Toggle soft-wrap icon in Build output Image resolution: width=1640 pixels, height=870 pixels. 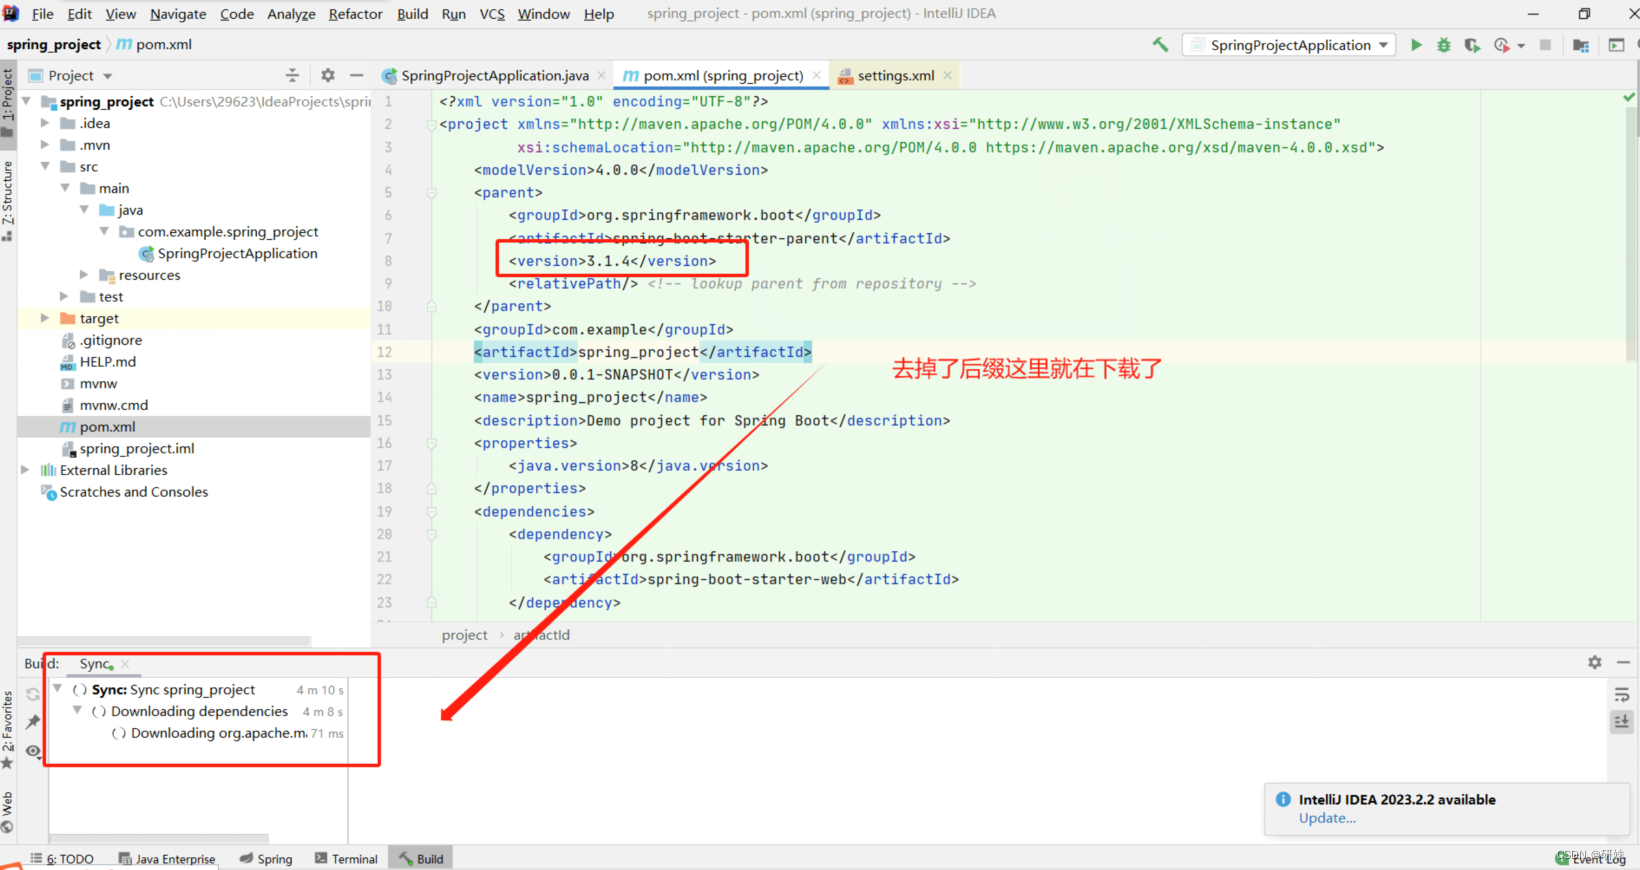pyautogui.click(x=1622, y=694)
